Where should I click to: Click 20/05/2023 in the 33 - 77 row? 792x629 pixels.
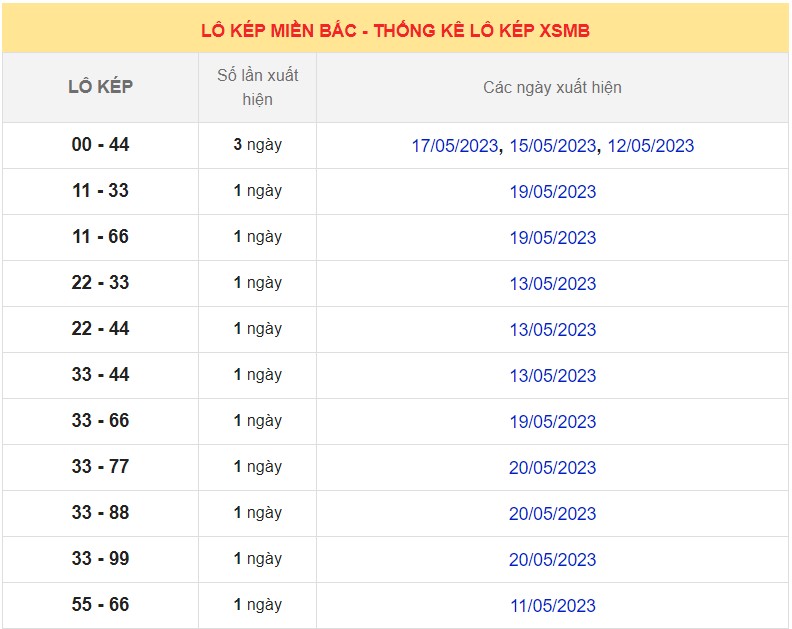coord(552,468)
